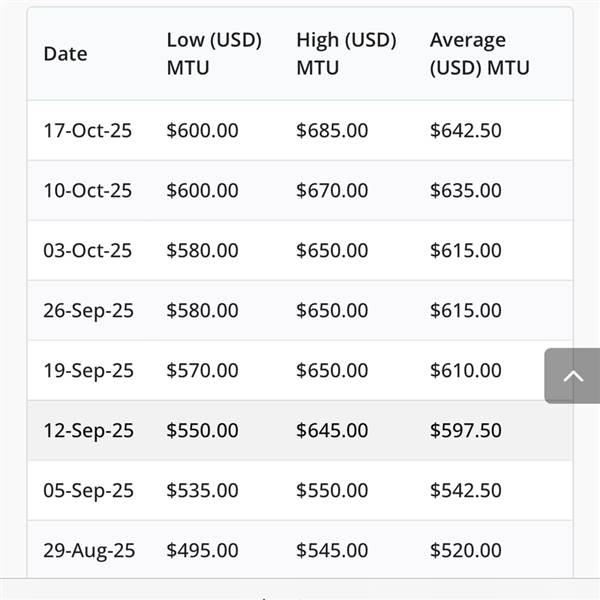This screenshot has height=600, width=600.
Task: Select the 19-Sep-25 date cell
Action: tap(88, 371)
